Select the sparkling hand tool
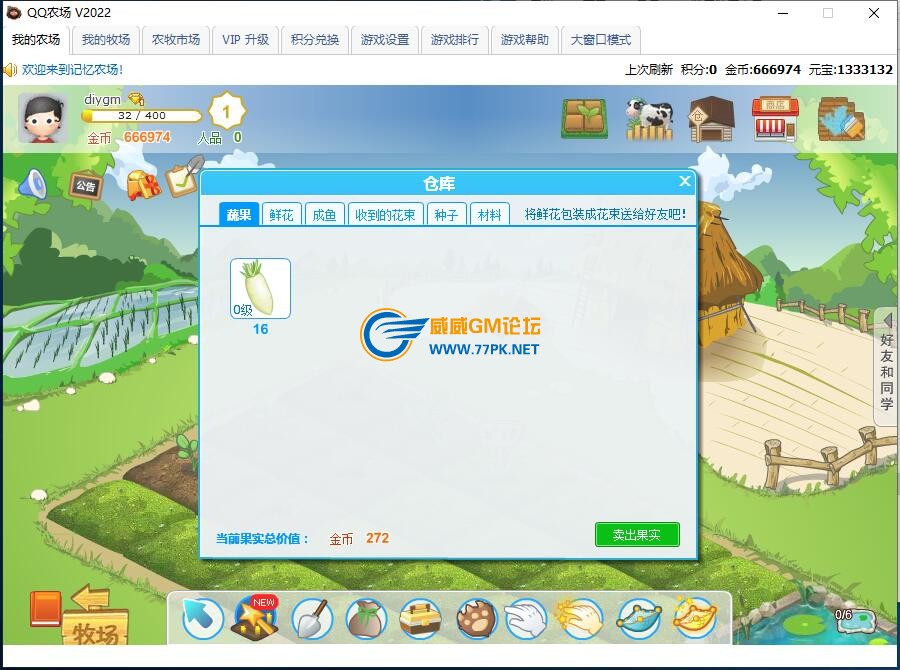 pos(580,617)
